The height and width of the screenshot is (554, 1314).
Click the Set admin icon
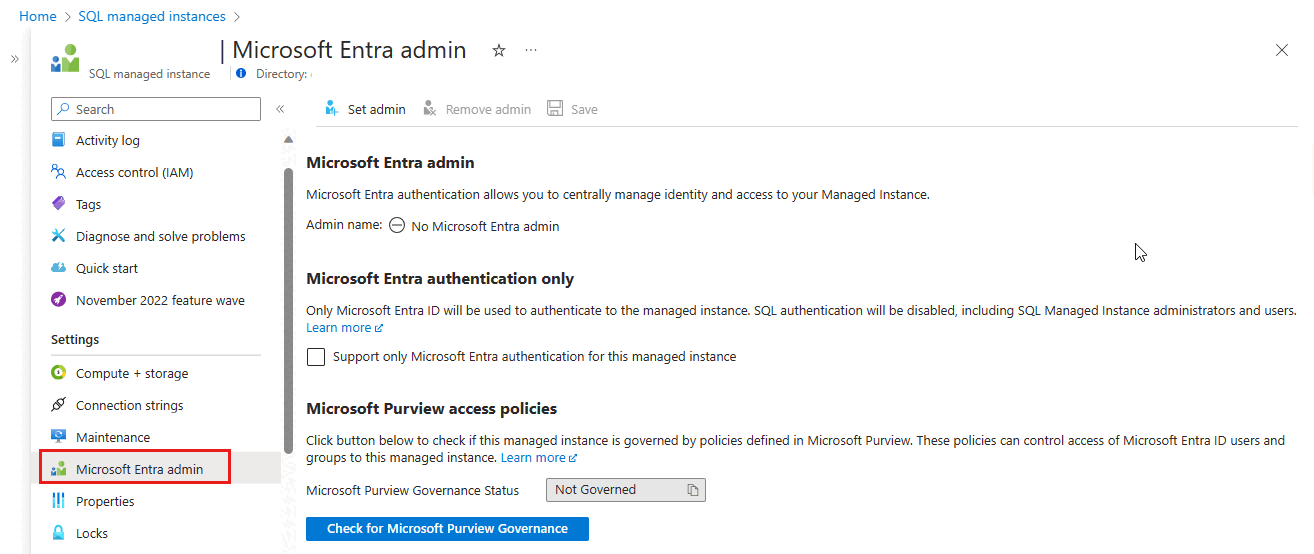click(332, 109)
